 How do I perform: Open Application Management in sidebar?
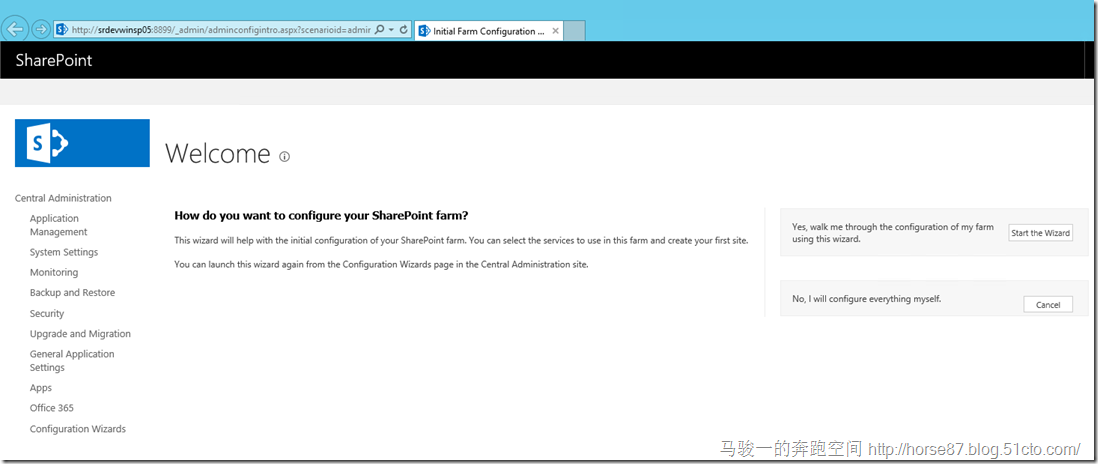59,225
